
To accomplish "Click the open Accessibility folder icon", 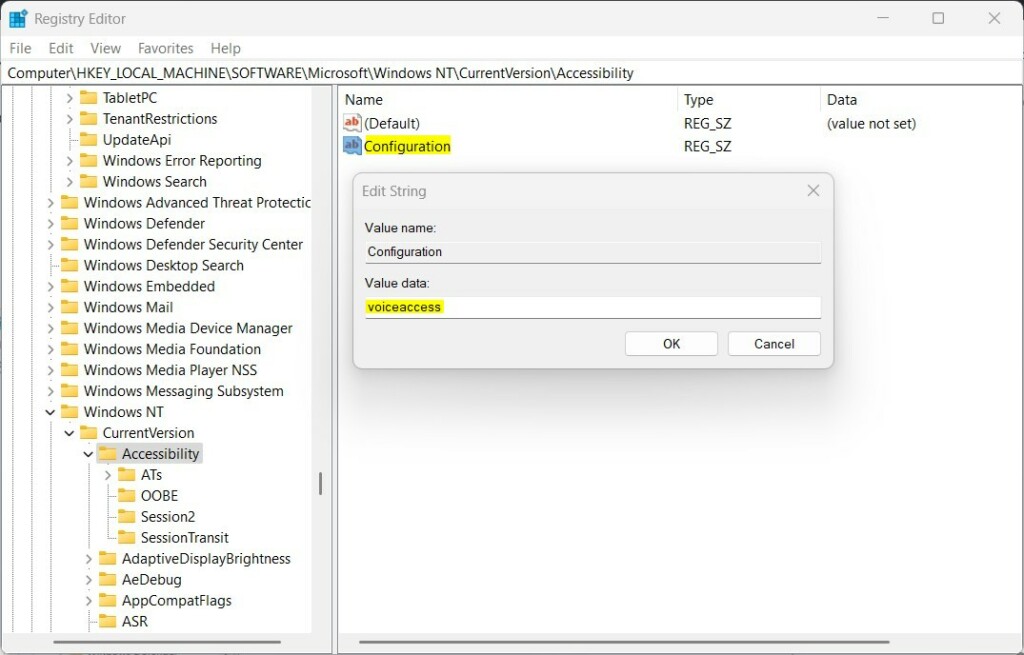I will pos(107,453).
